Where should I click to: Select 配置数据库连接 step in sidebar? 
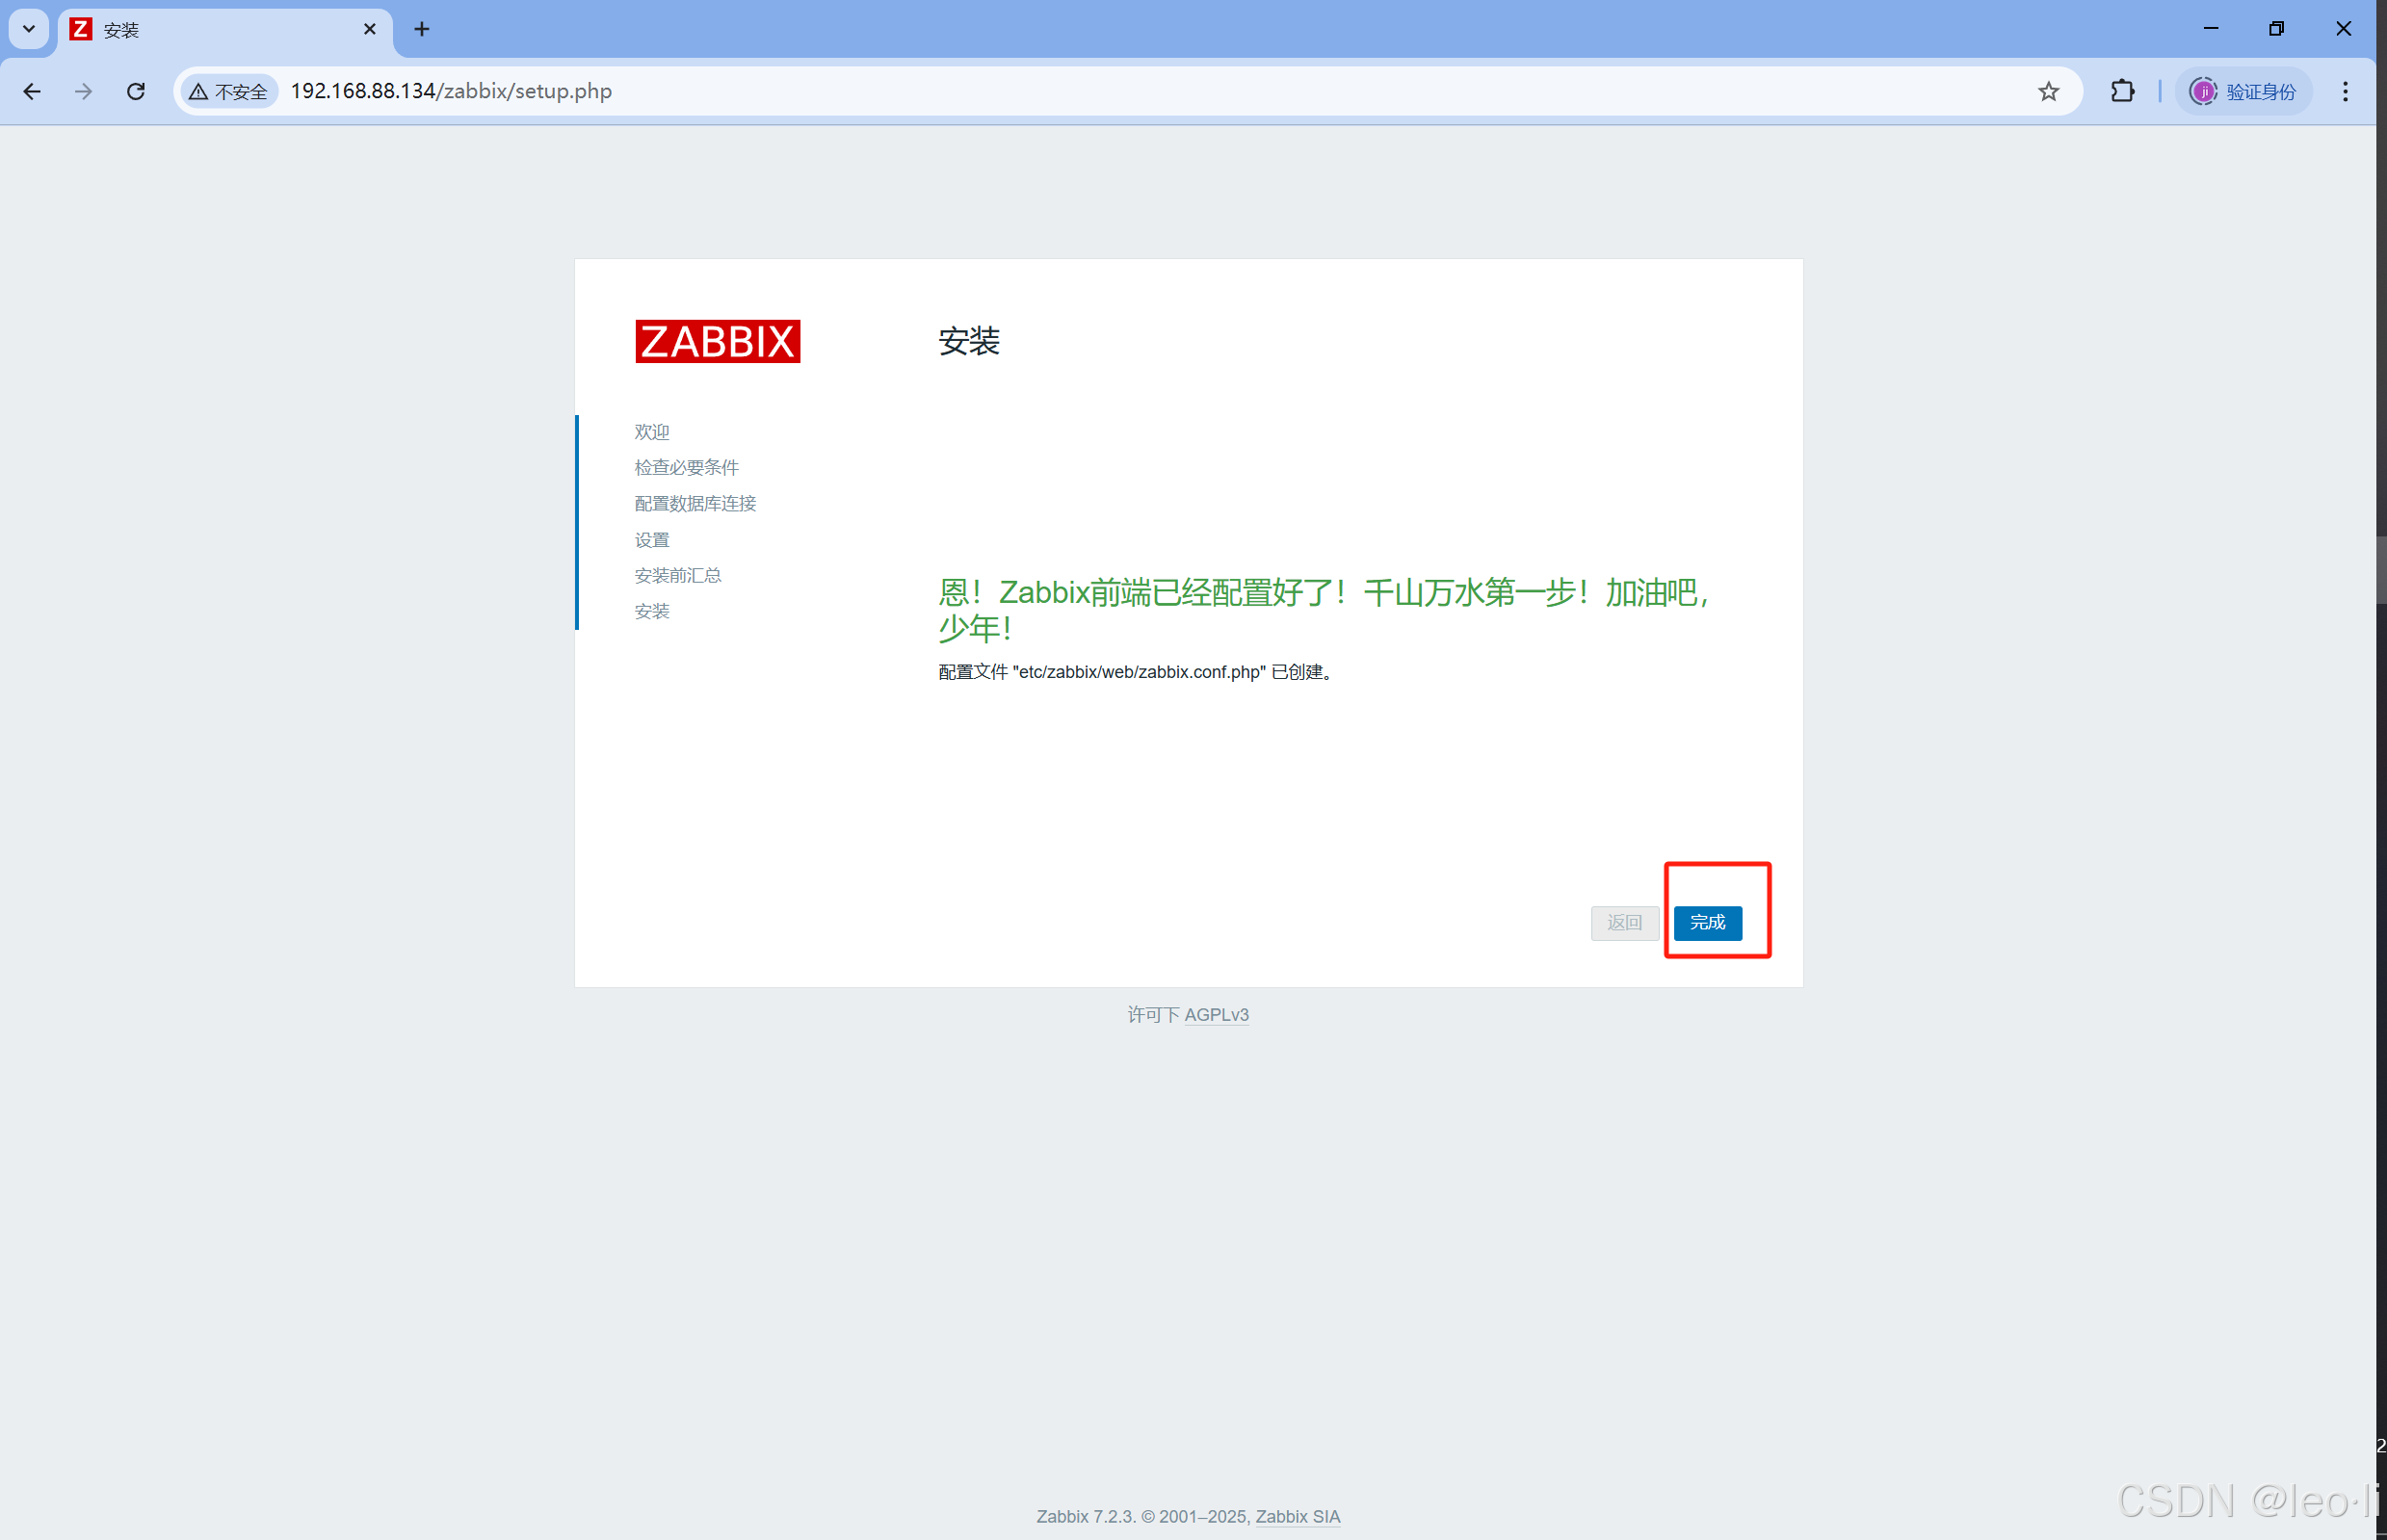695,503
